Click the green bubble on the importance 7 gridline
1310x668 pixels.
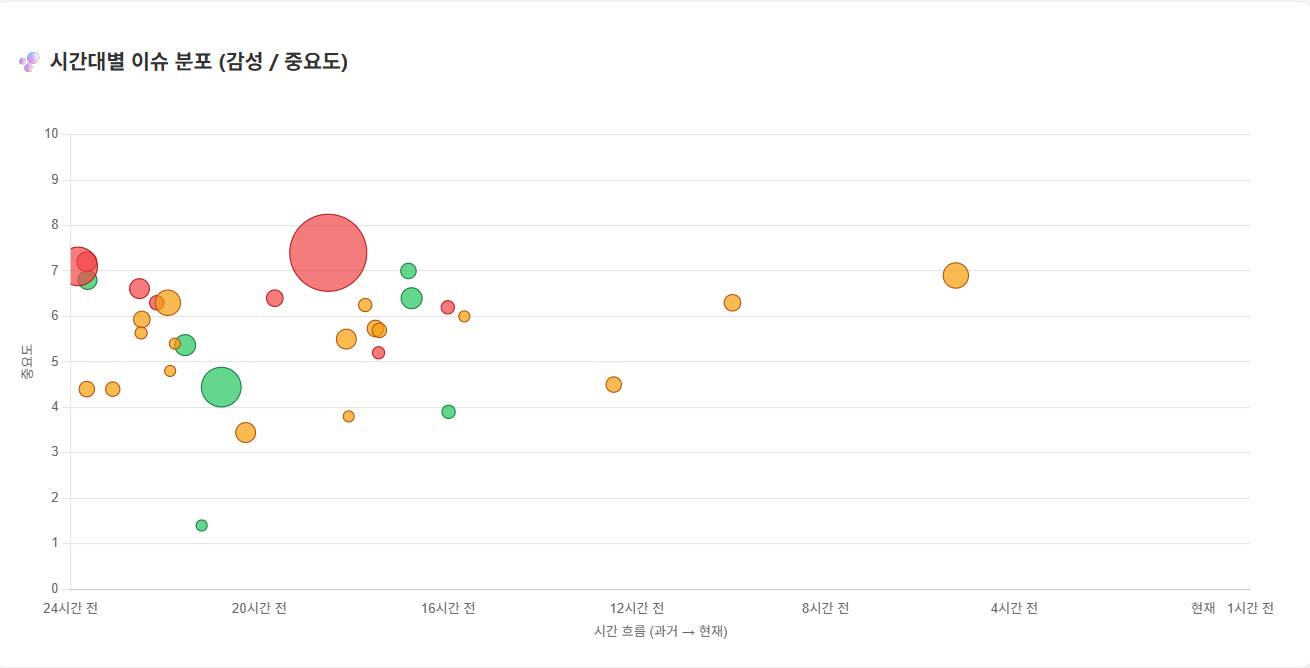pos(408,271)
